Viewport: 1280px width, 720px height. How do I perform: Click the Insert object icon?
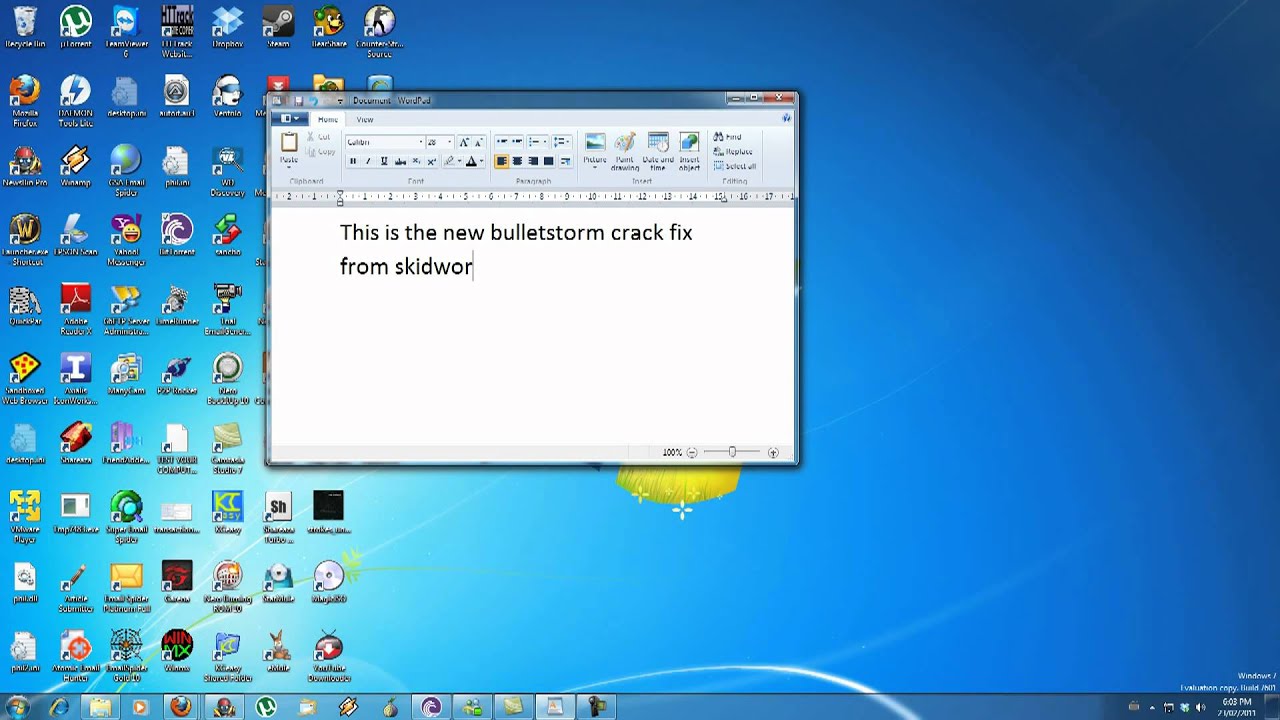(689, 142)
